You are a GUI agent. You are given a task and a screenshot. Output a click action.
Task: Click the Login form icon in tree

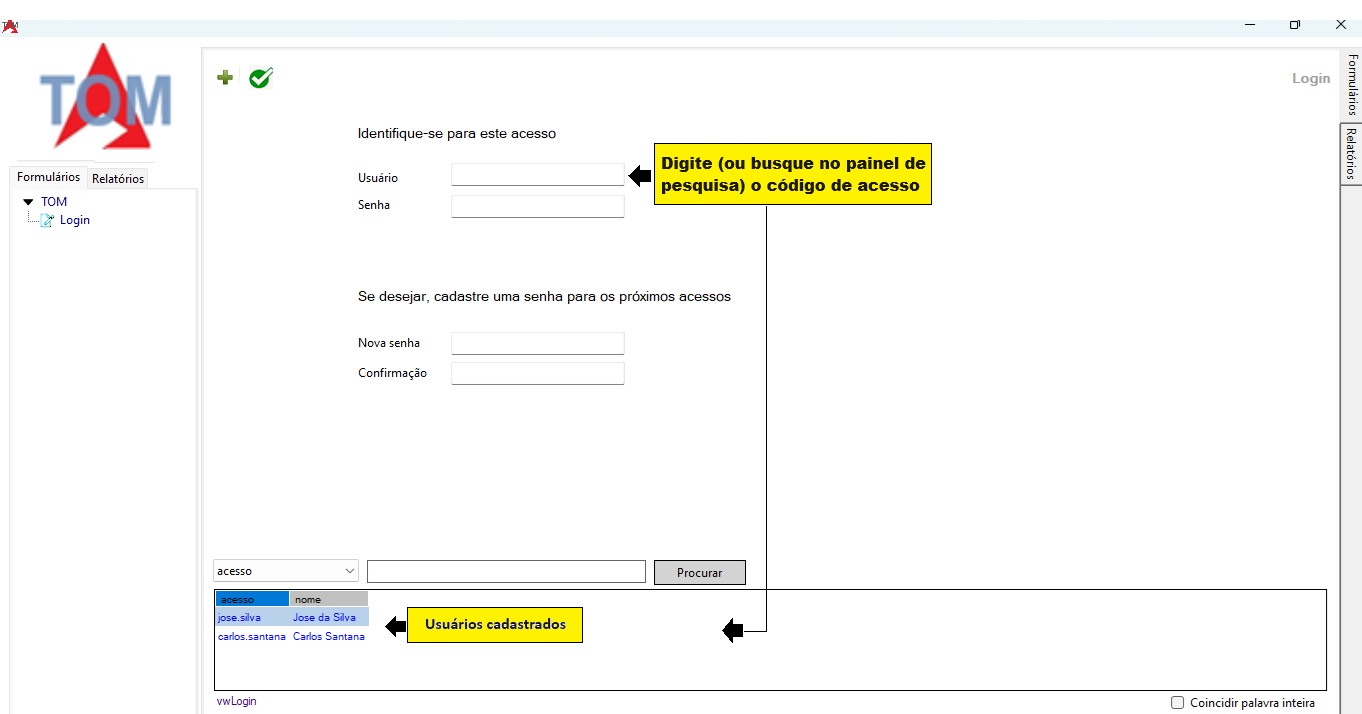(x=47, y=220)
